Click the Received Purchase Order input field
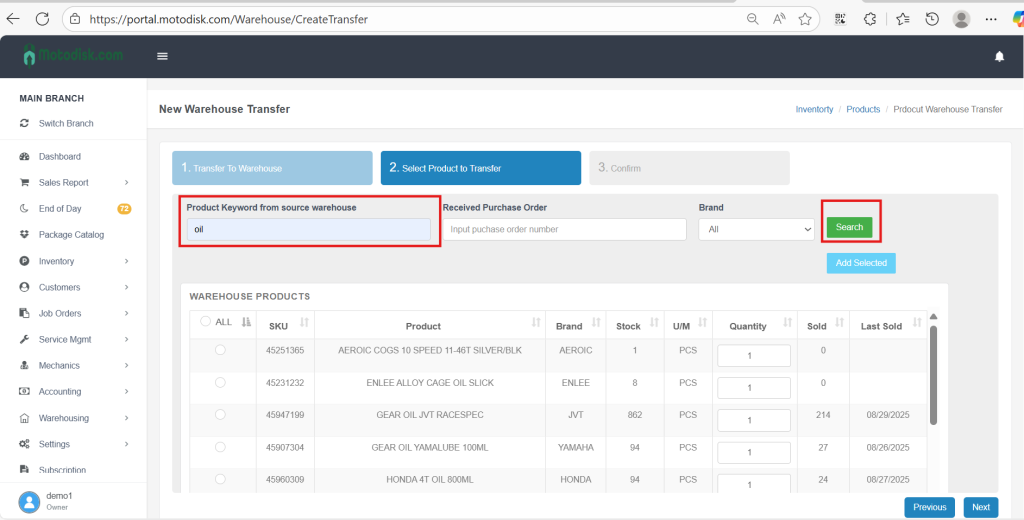1024x520 pixels. click(x=565, y=229)
